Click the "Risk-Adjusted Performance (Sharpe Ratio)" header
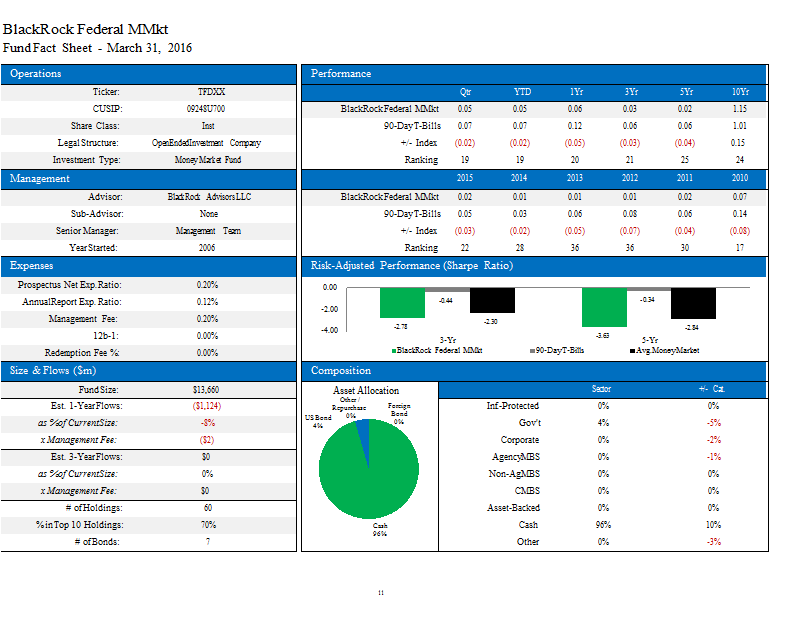This screenshot has height=619, width=800. point(534,266)
